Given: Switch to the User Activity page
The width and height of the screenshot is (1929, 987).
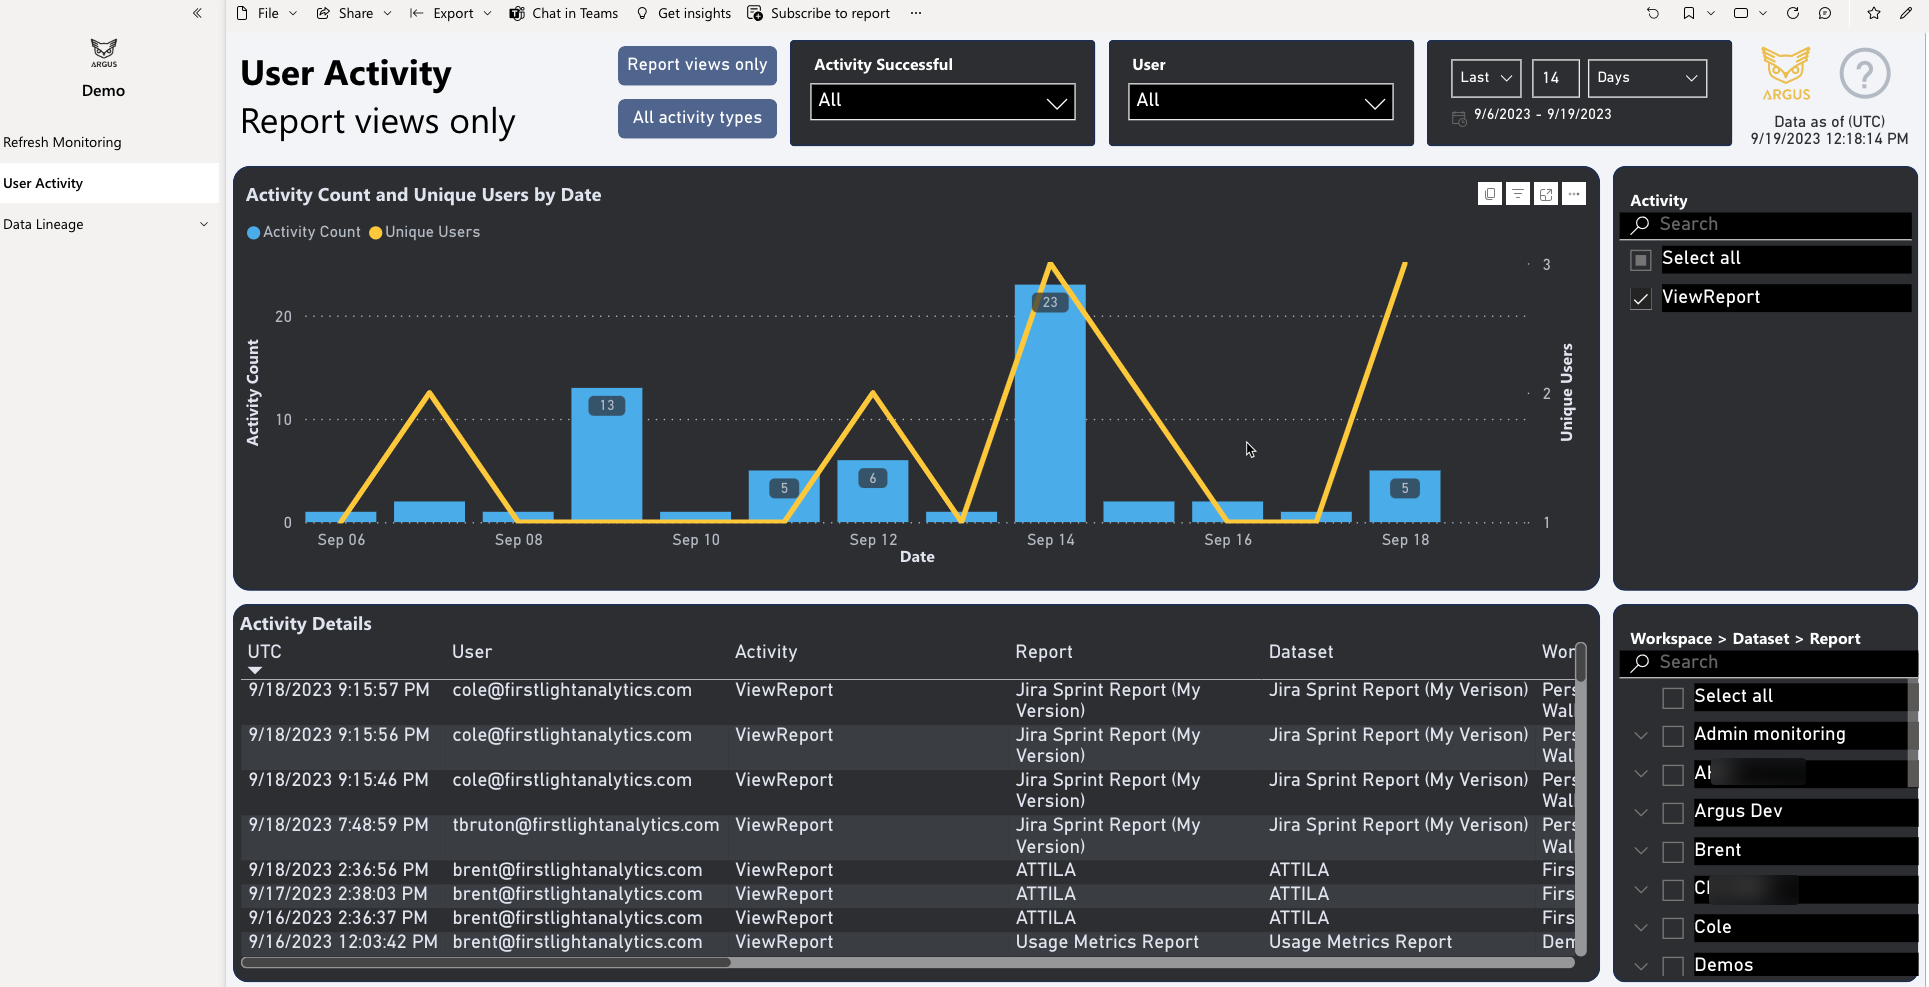Looking at the screenshot, I should click(43, 182).
